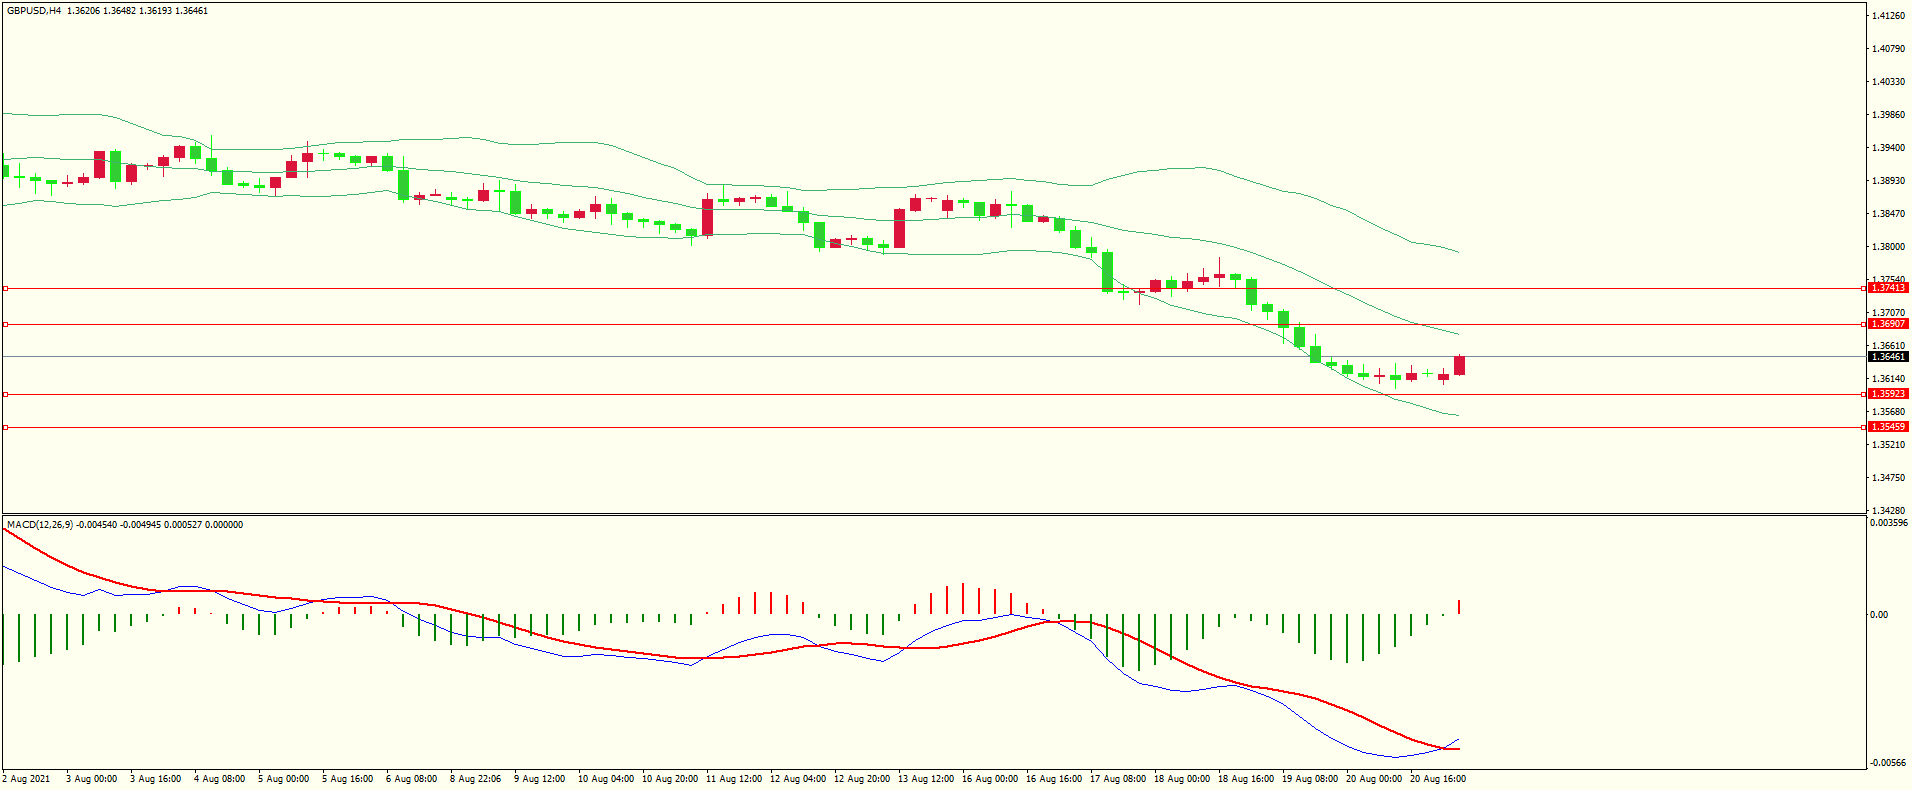Click the 1.37413 red price tag
Image resolution: width=1912 pixels, height=790 pixels.
point(1888,288)
